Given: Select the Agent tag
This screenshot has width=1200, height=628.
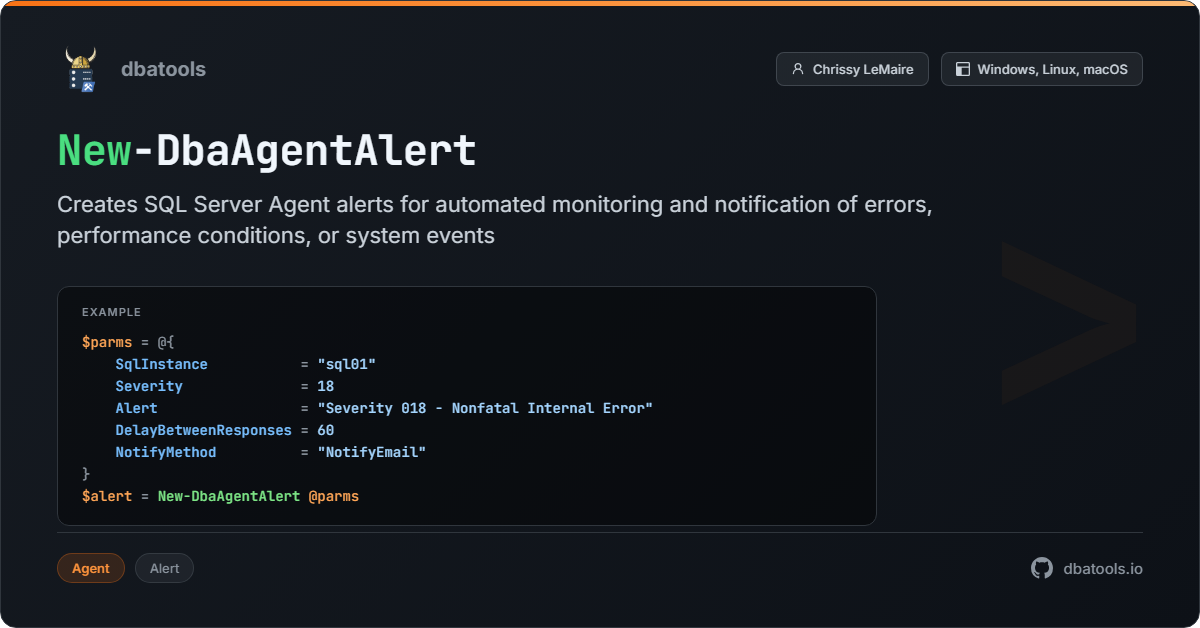Looking at the screenshot, I should 91,568.
